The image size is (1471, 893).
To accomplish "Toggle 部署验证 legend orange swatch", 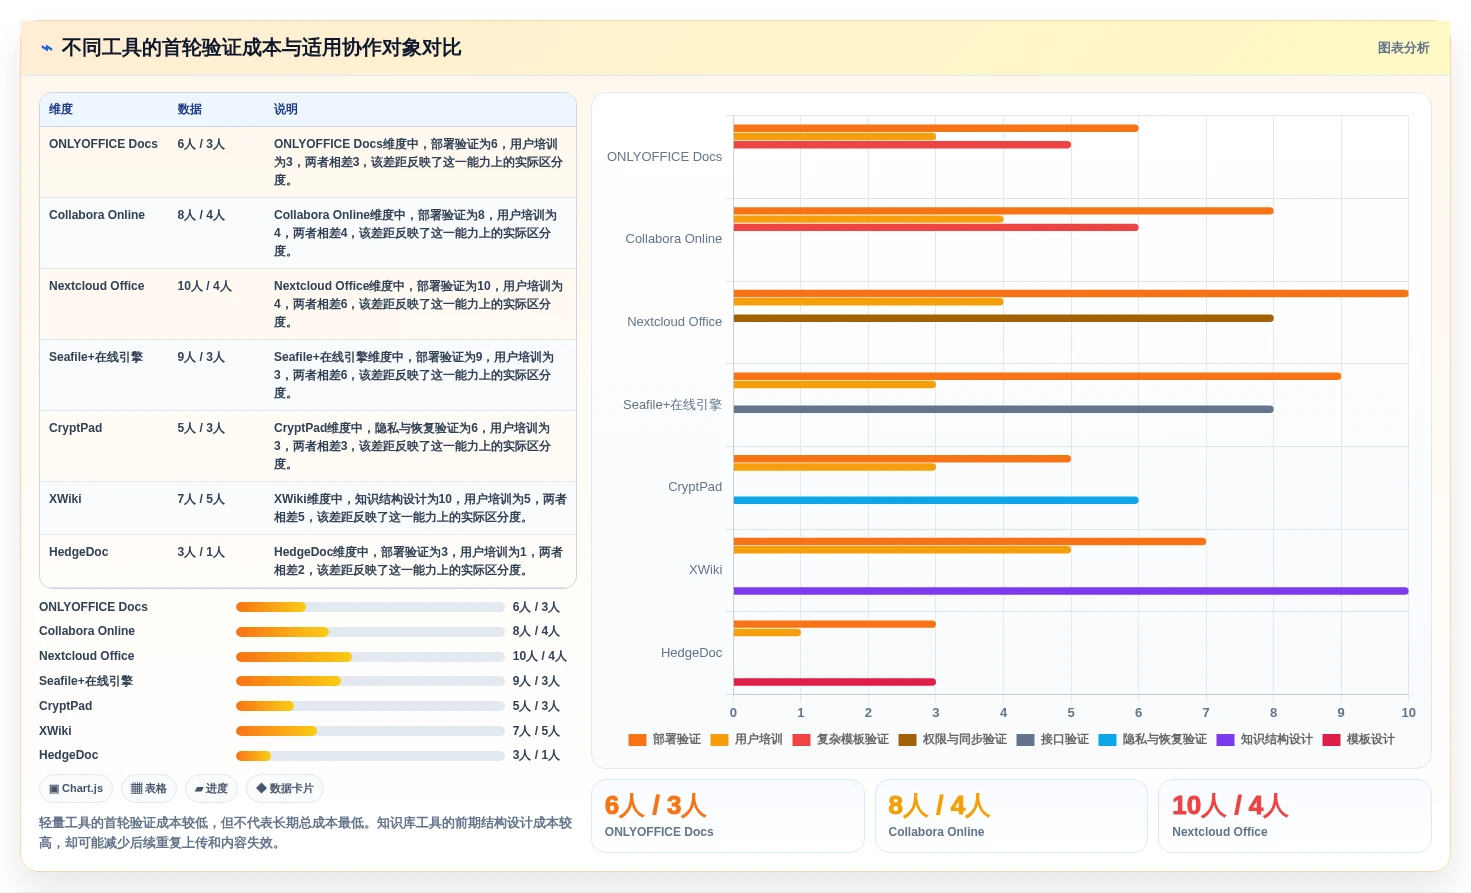I will coord(638,740).
